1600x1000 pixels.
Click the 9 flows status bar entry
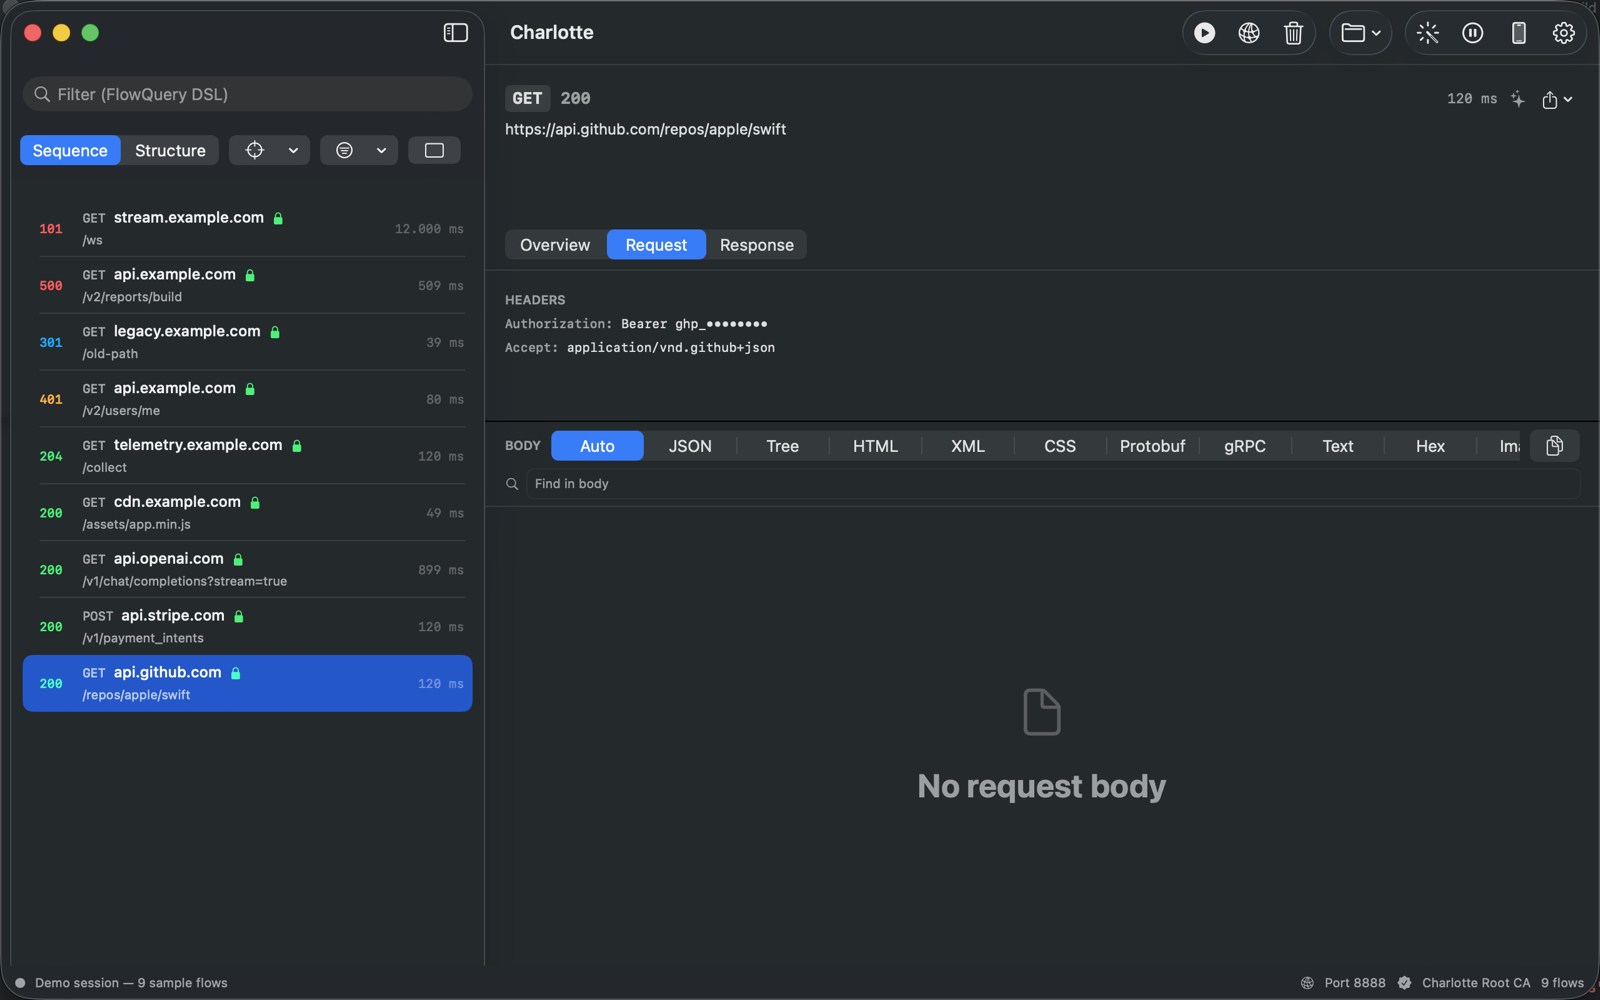click(x=1562, y=983)
